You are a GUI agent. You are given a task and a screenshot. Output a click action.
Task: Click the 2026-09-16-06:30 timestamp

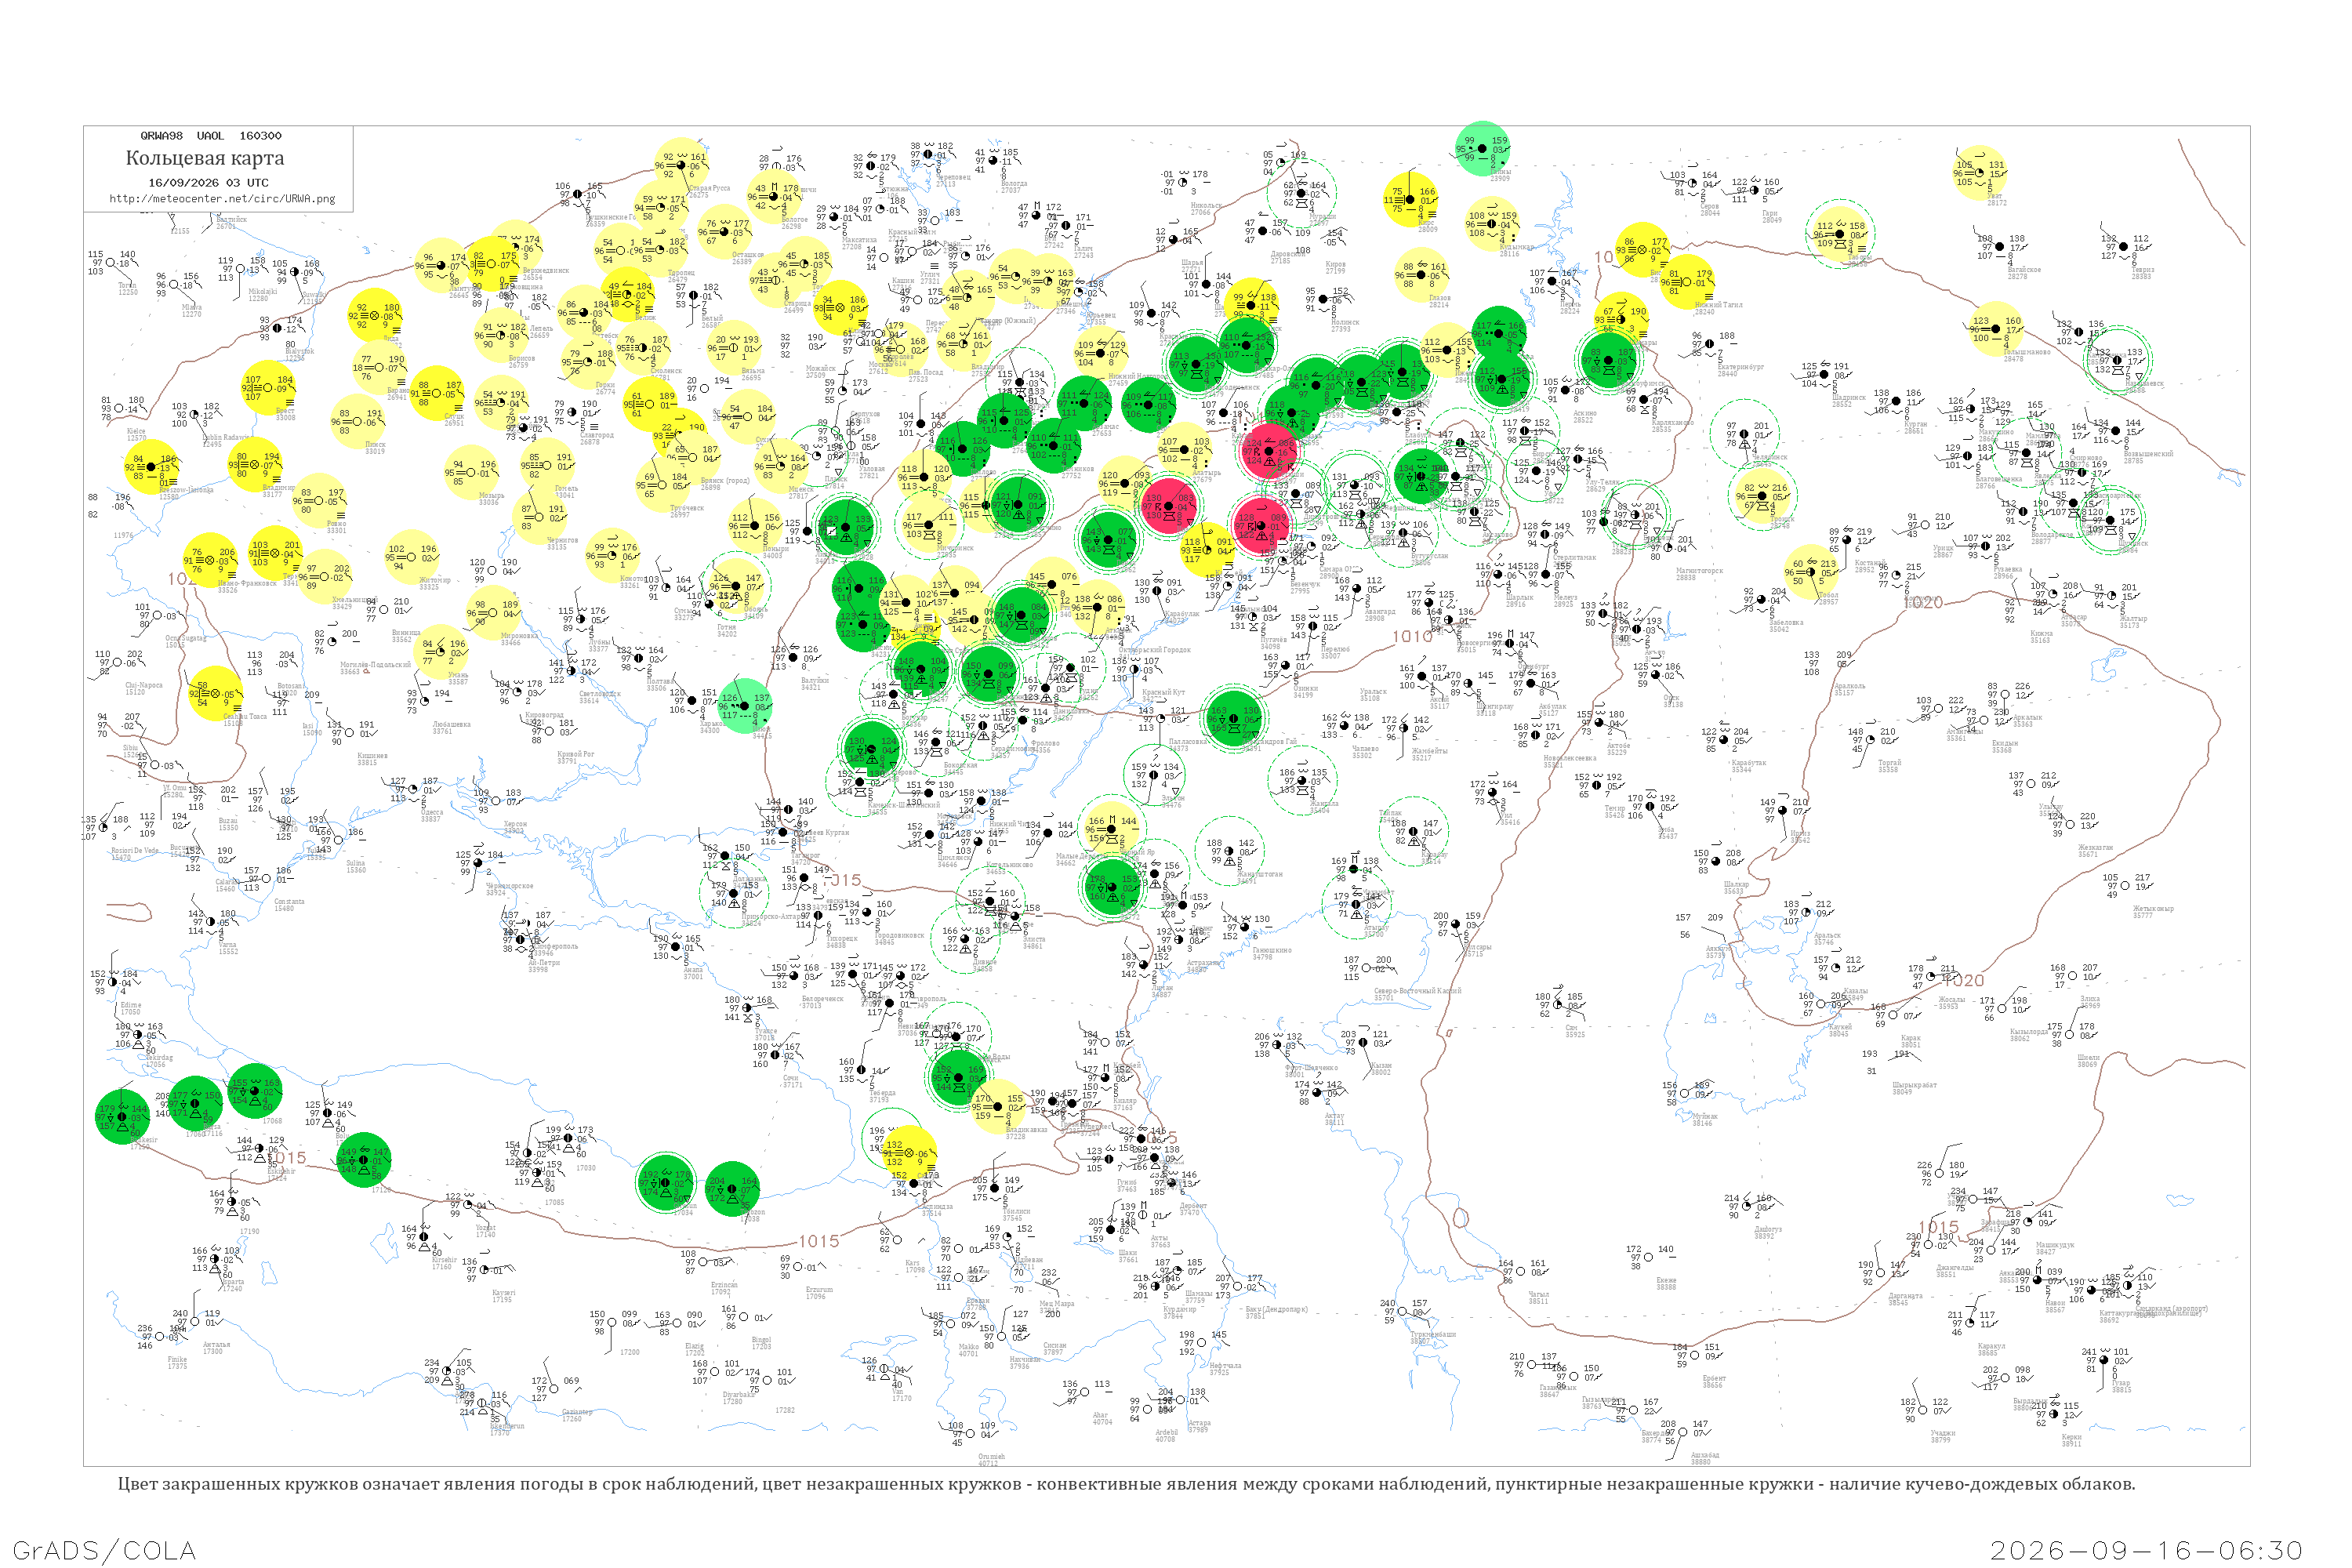click(2146, 1550)
